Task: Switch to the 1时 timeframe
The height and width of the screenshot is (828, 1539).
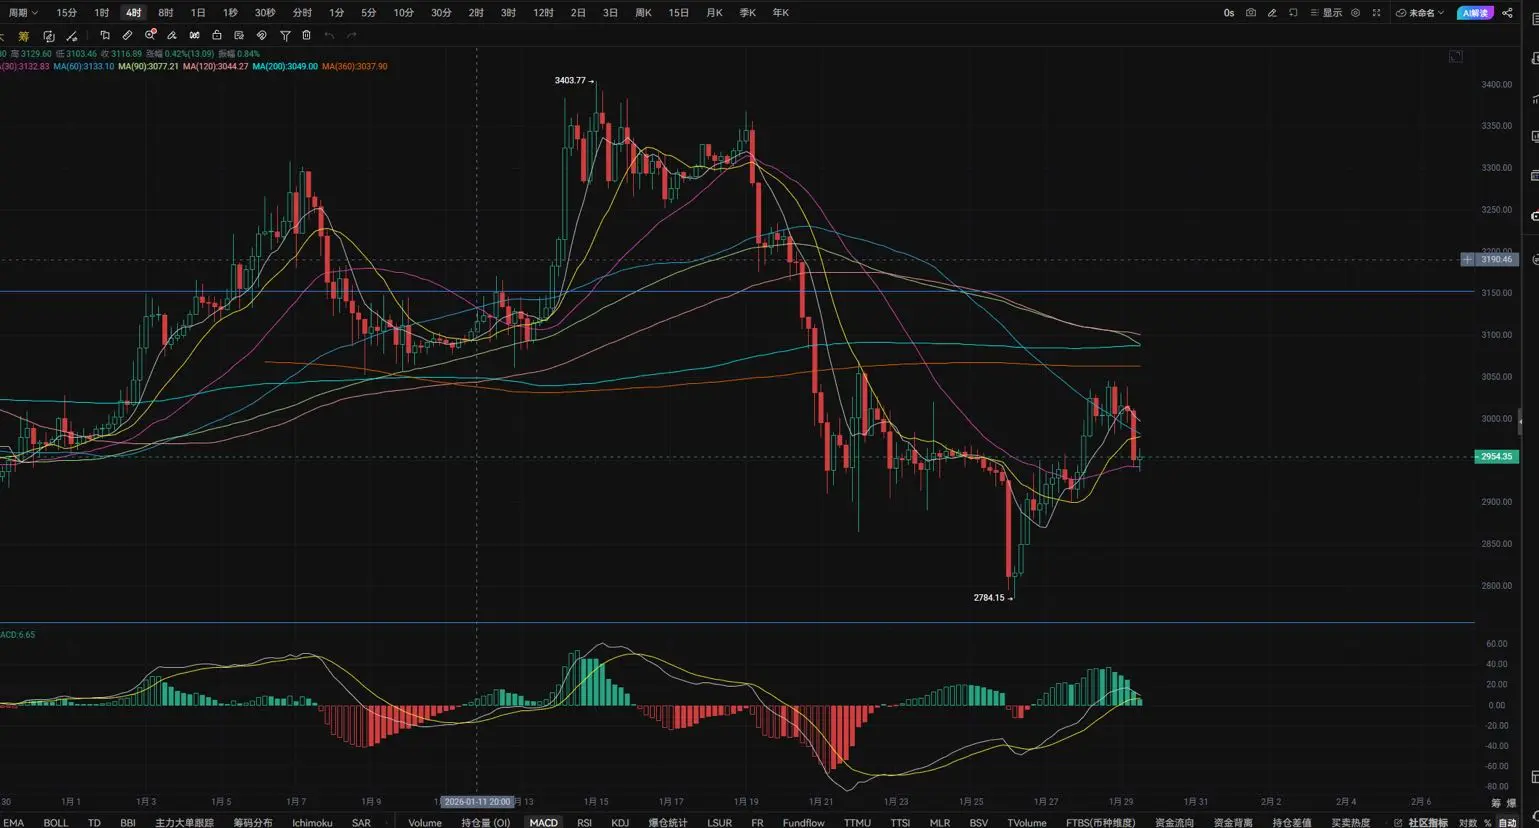Action: click(101, 13)
